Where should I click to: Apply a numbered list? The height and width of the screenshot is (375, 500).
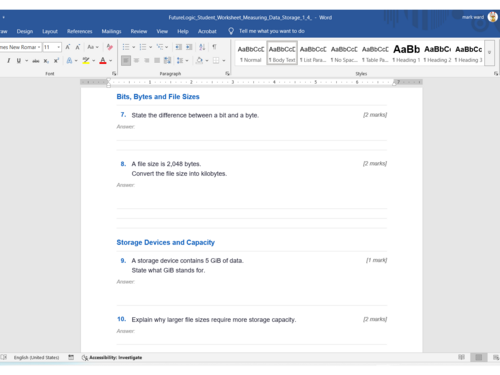click(143, 47)
